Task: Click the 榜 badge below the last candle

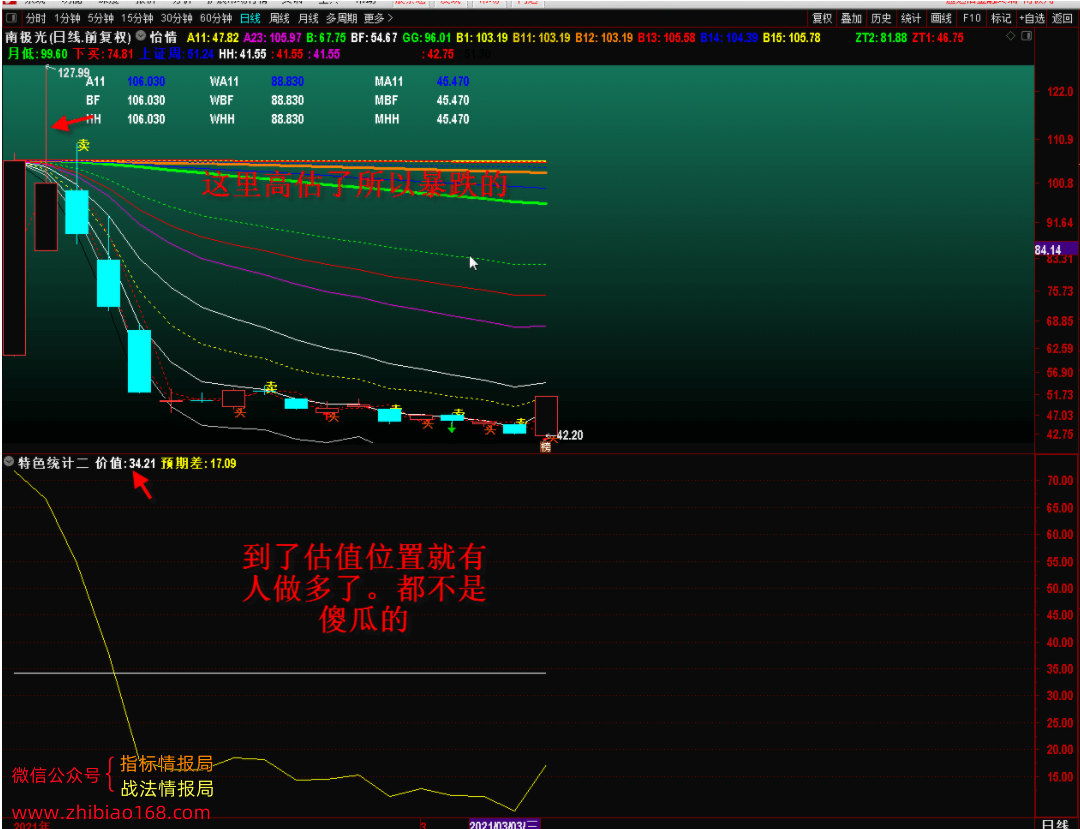Action: (546, 447)
